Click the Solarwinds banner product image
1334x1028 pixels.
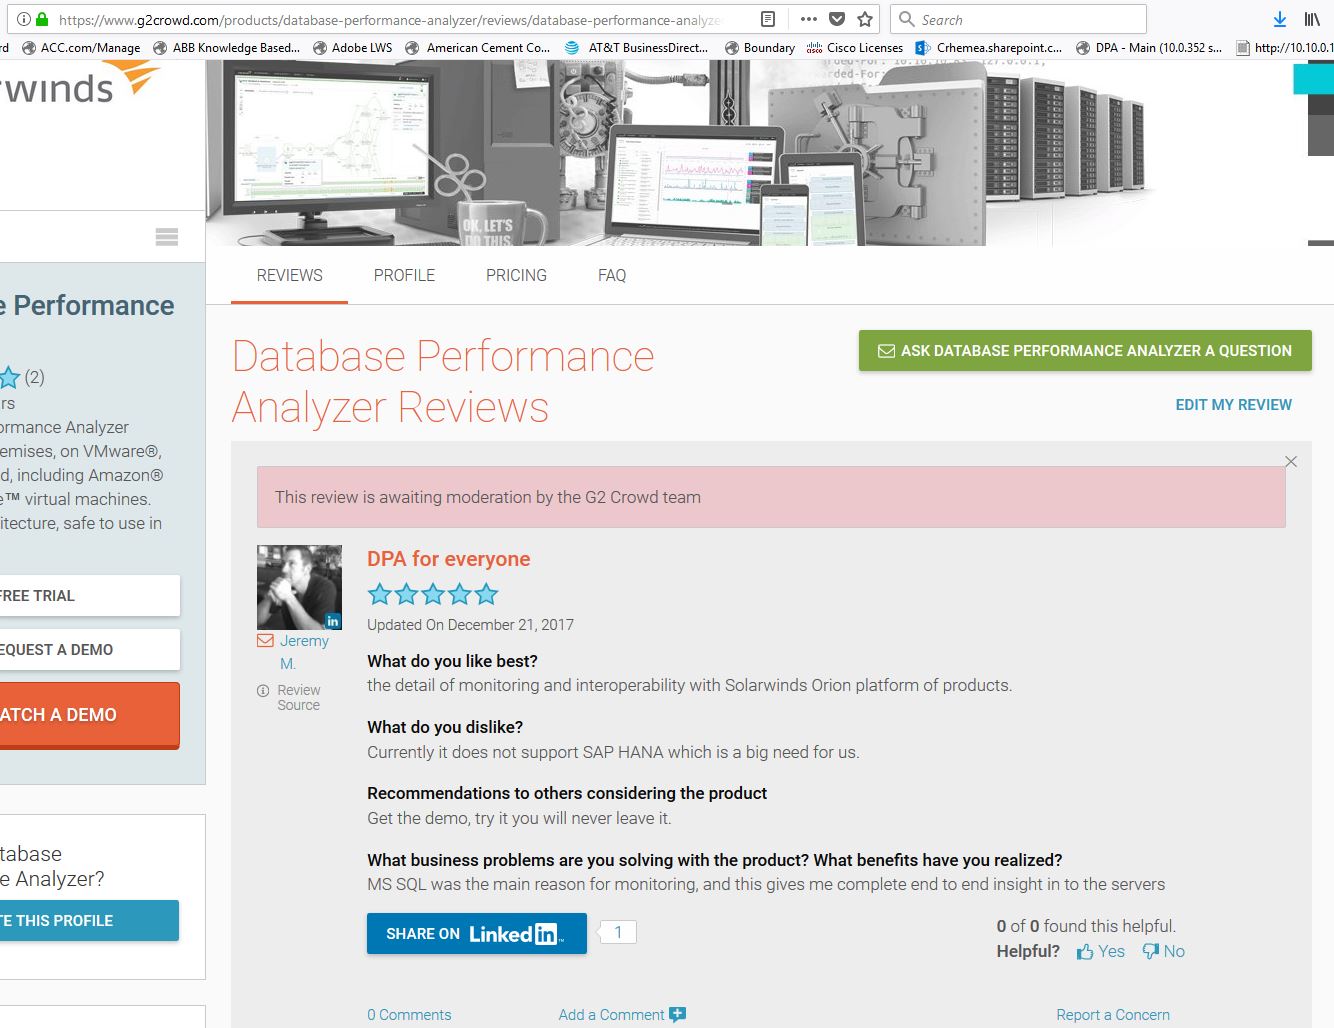coord(680,153)
